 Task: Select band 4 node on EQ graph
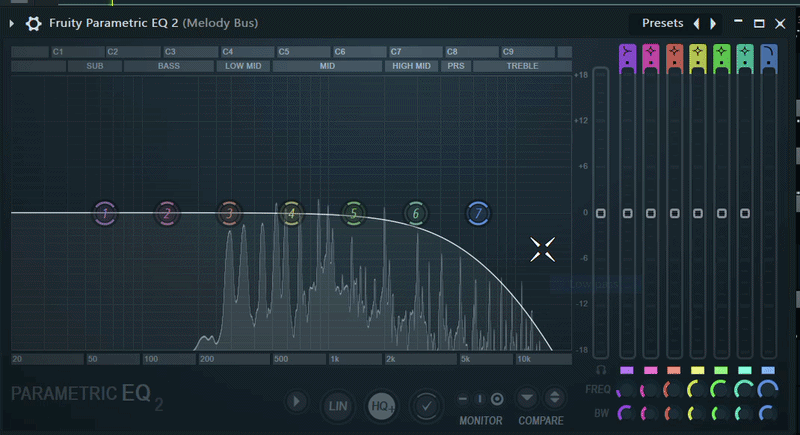coord(291,213)
